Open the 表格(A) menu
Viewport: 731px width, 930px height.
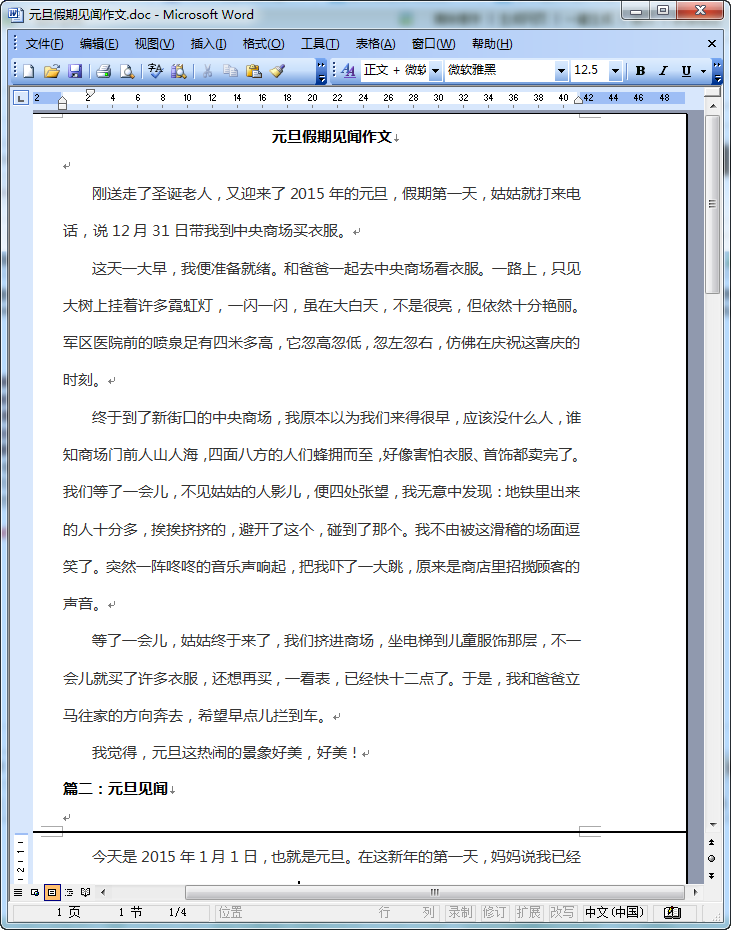click(x=375, y=44)
